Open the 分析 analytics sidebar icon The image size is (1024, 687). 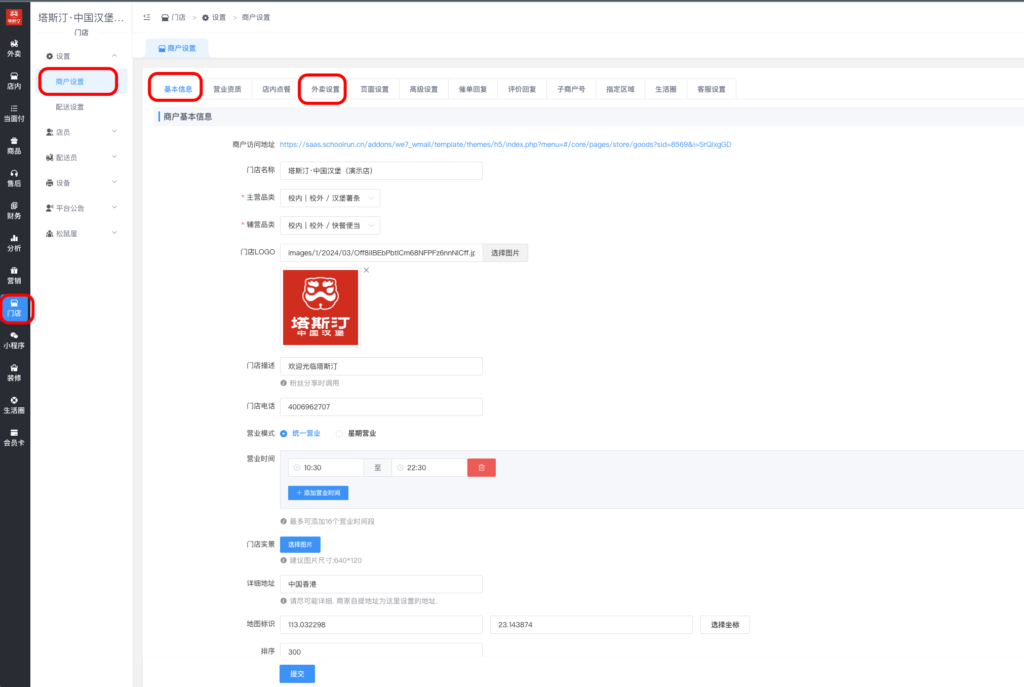coord(14,243)
